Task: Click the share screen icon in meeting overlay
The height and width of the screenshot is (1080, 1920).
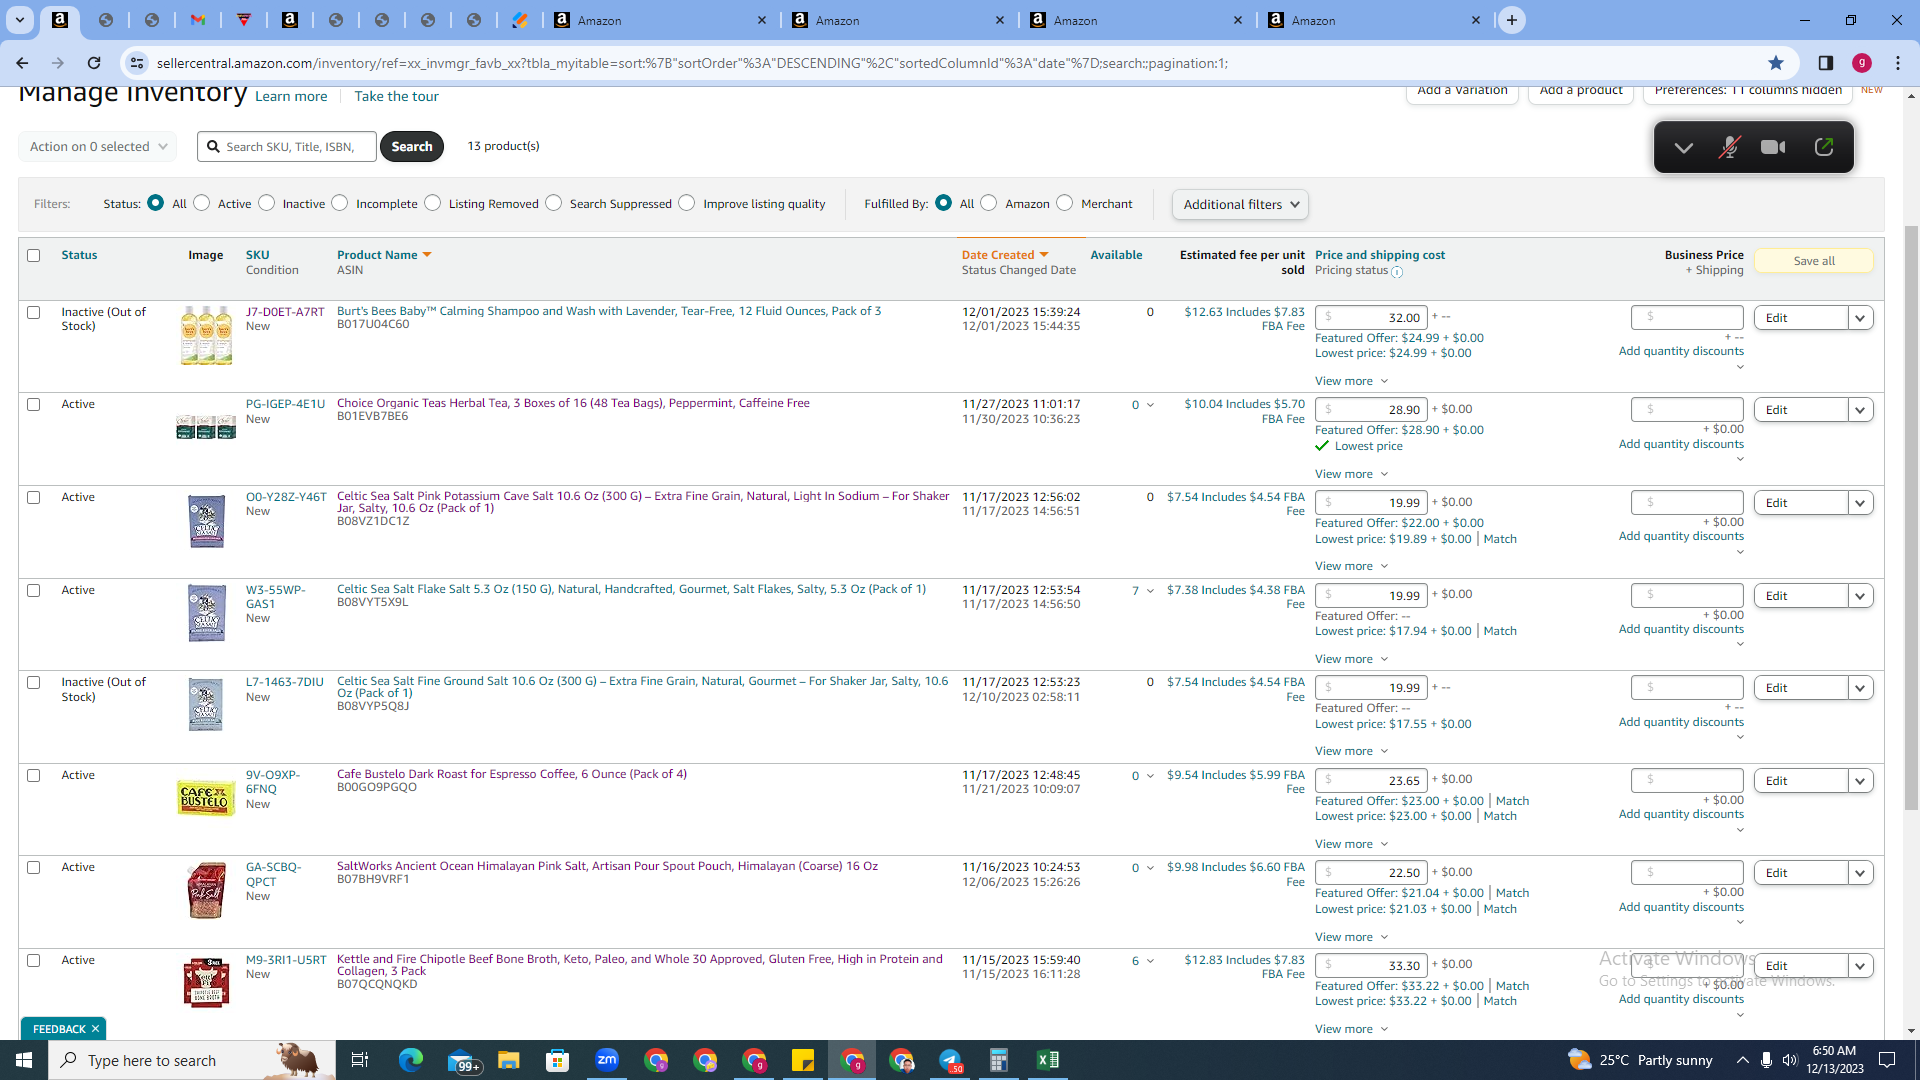Action: point(1824,147)
